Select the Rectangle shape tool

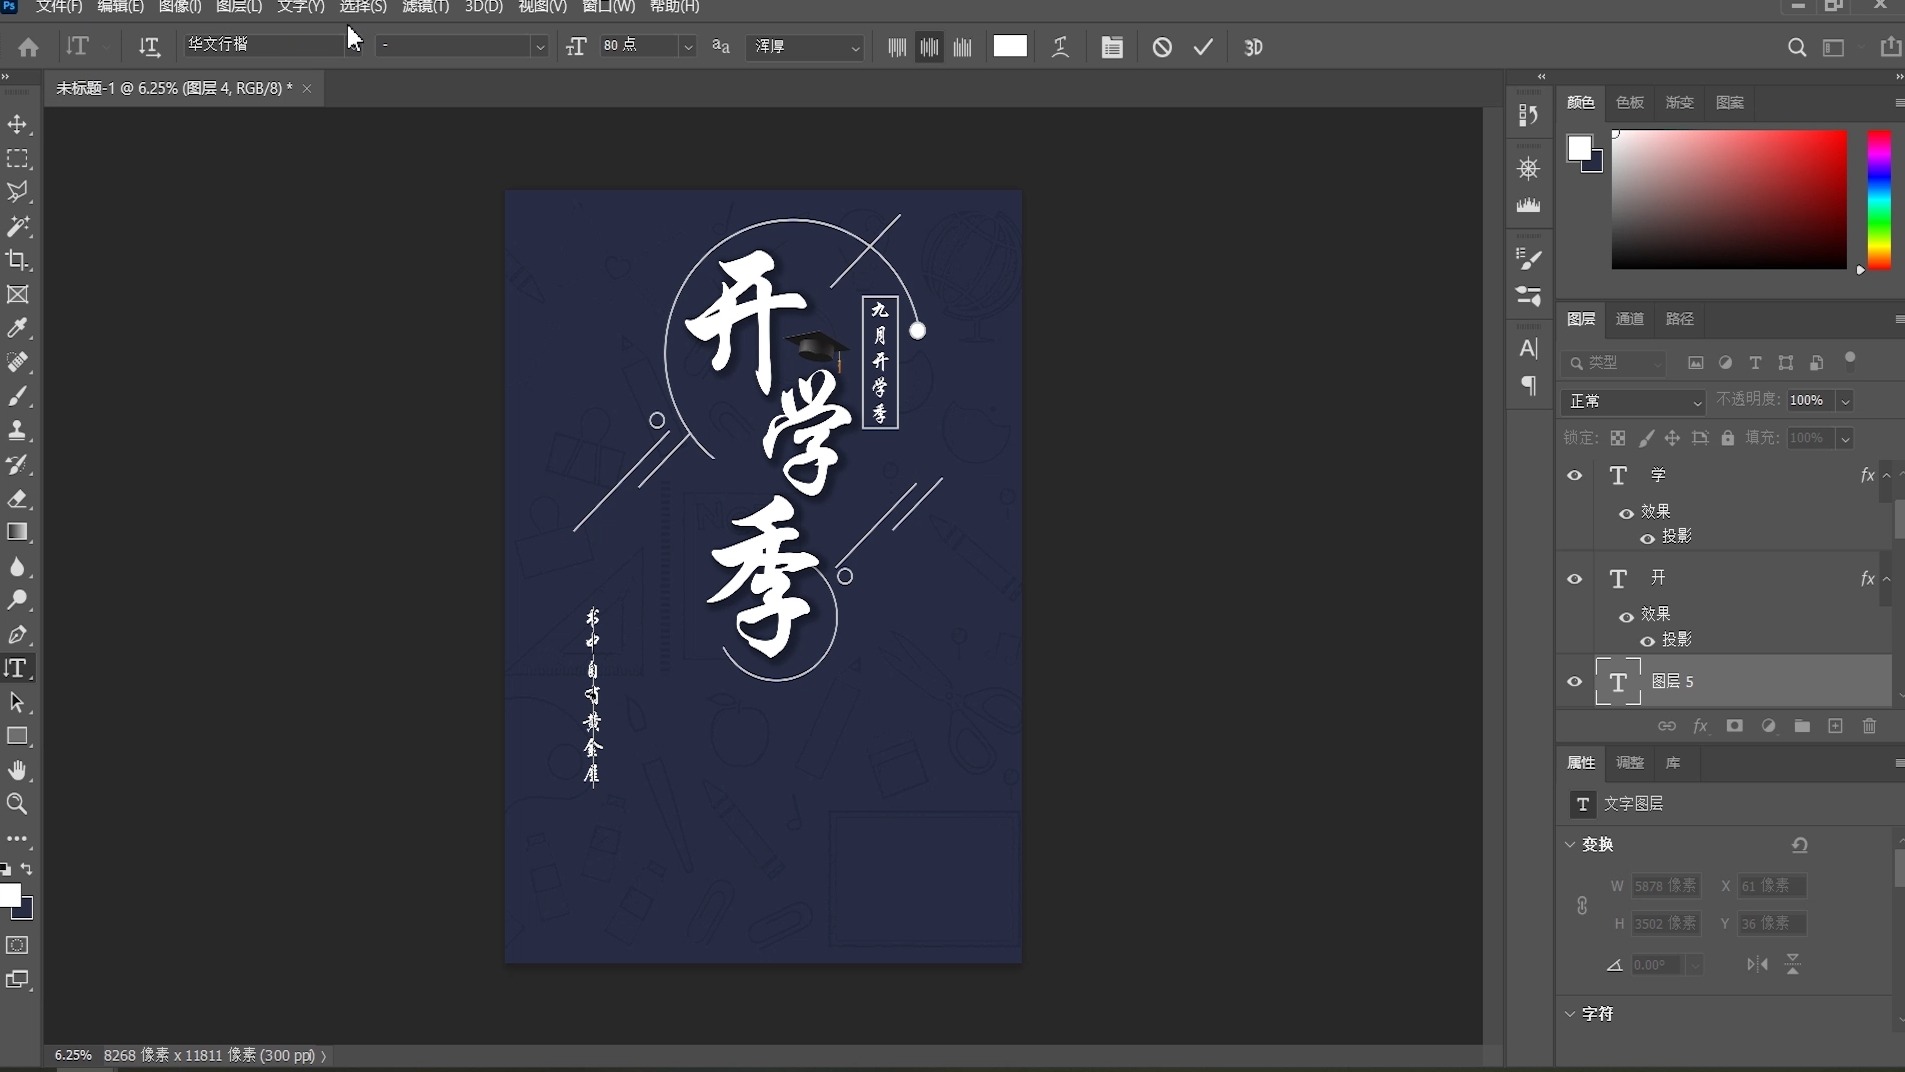click(18, 736)
